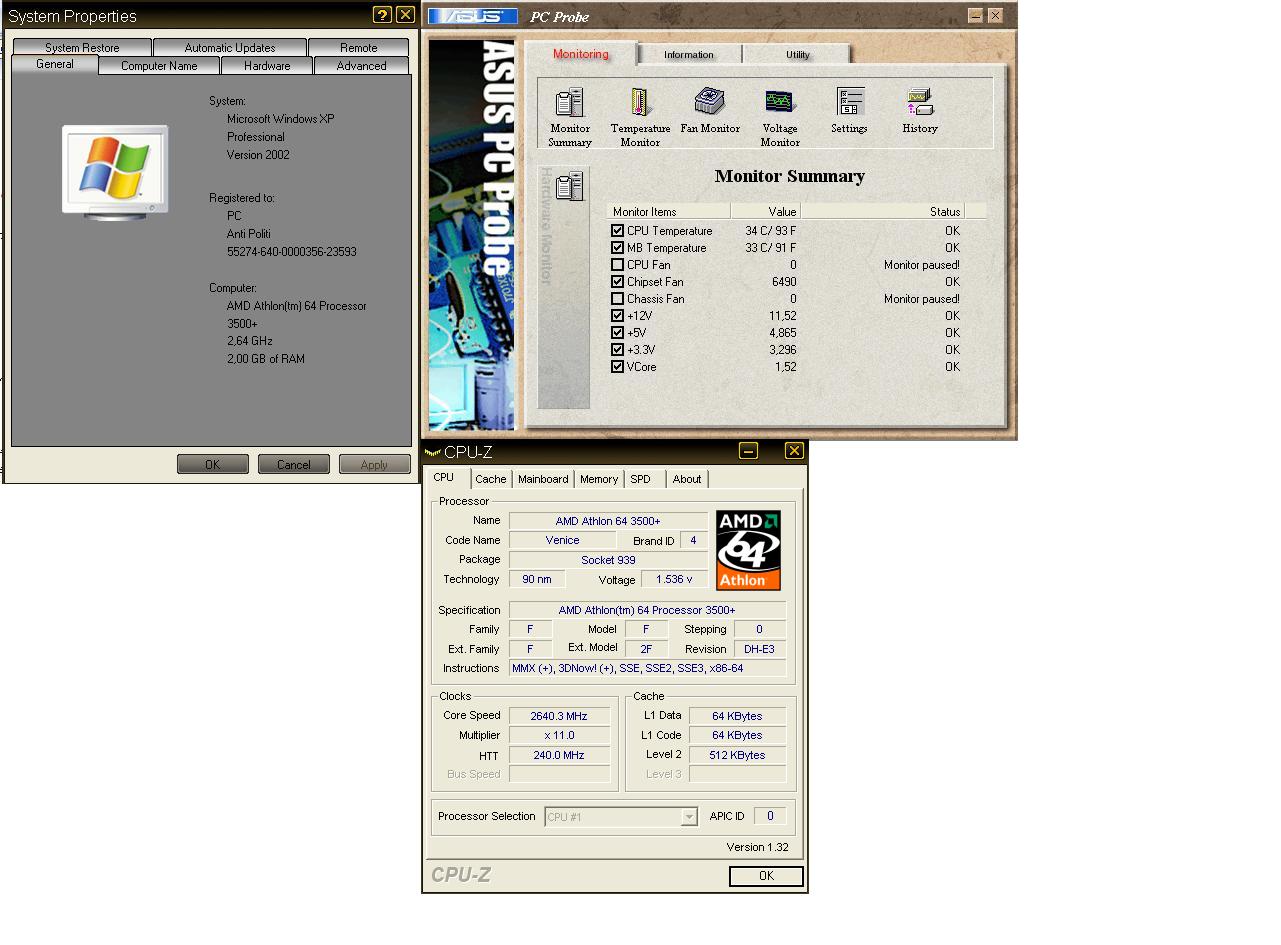Viewport: 1281px width, 945px height.
Task: Switch to the Information tab in PC Probe
Action: pos(689,55)
